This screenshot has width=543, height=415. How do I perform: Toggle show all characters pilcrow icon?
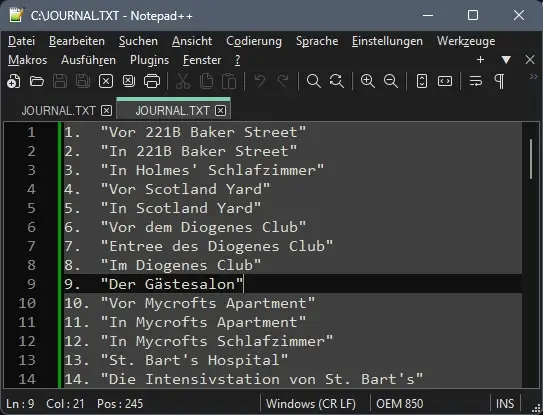click(x=499, y=81)
